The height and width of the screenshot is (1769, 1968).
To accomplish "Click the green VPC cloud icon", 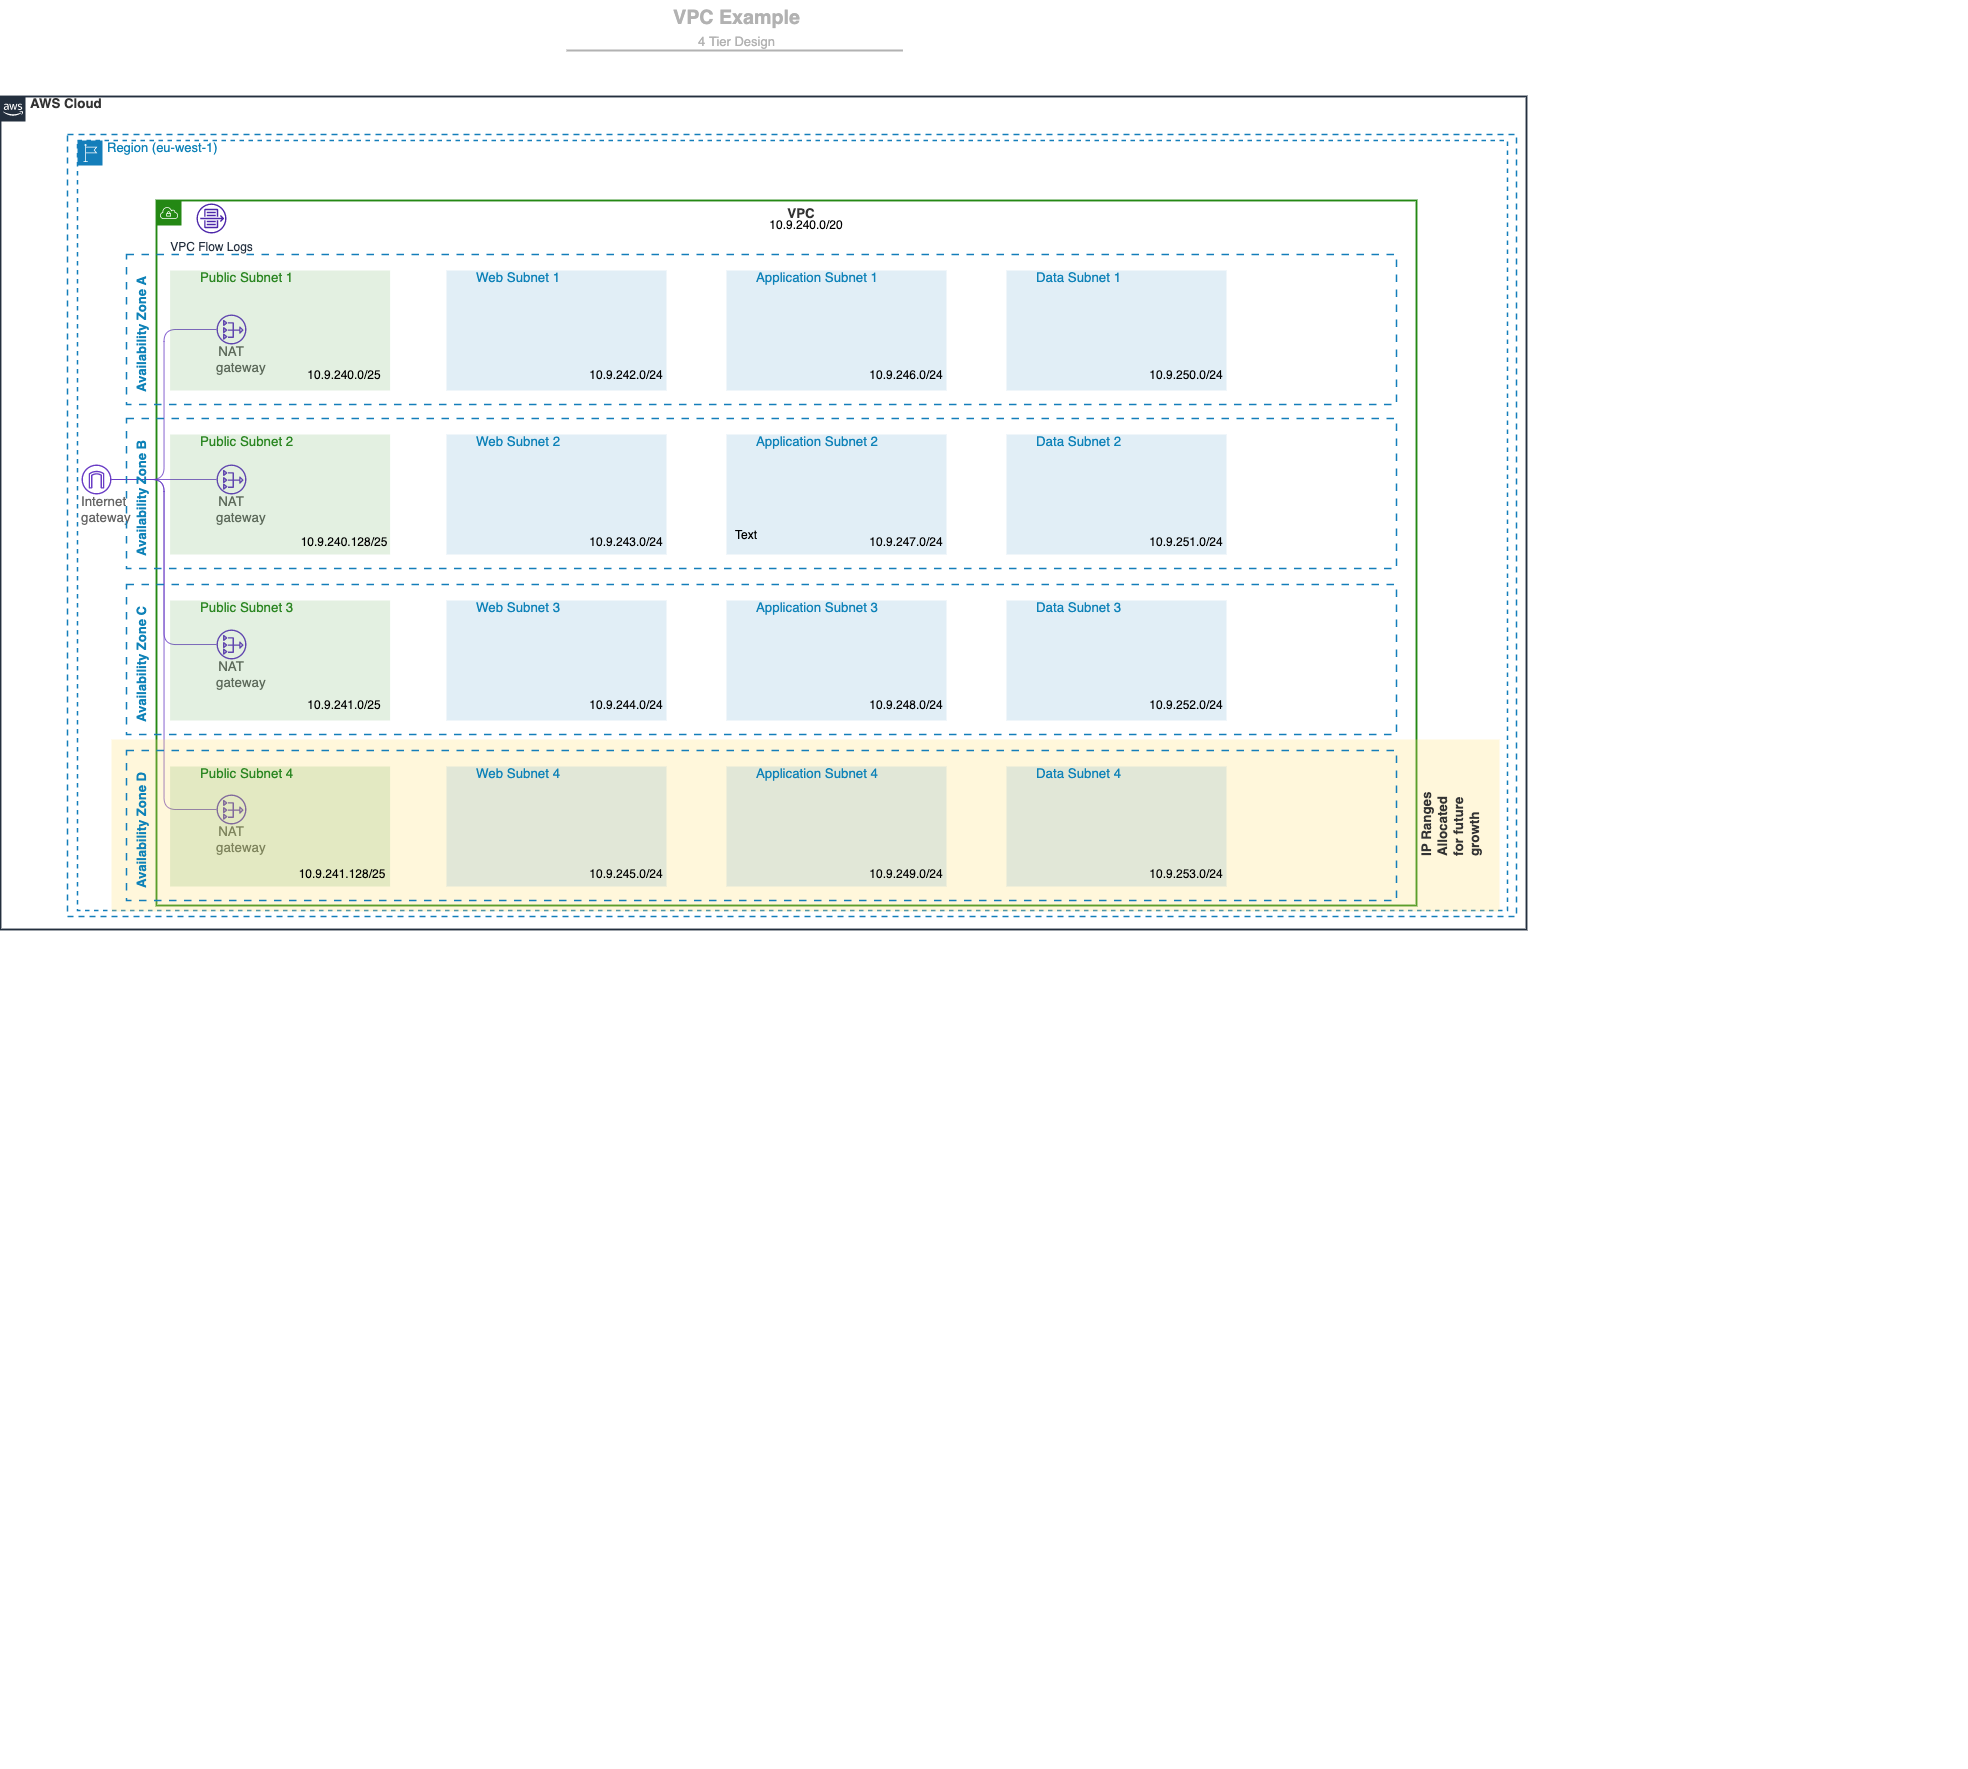I will (x=169, y=213).
